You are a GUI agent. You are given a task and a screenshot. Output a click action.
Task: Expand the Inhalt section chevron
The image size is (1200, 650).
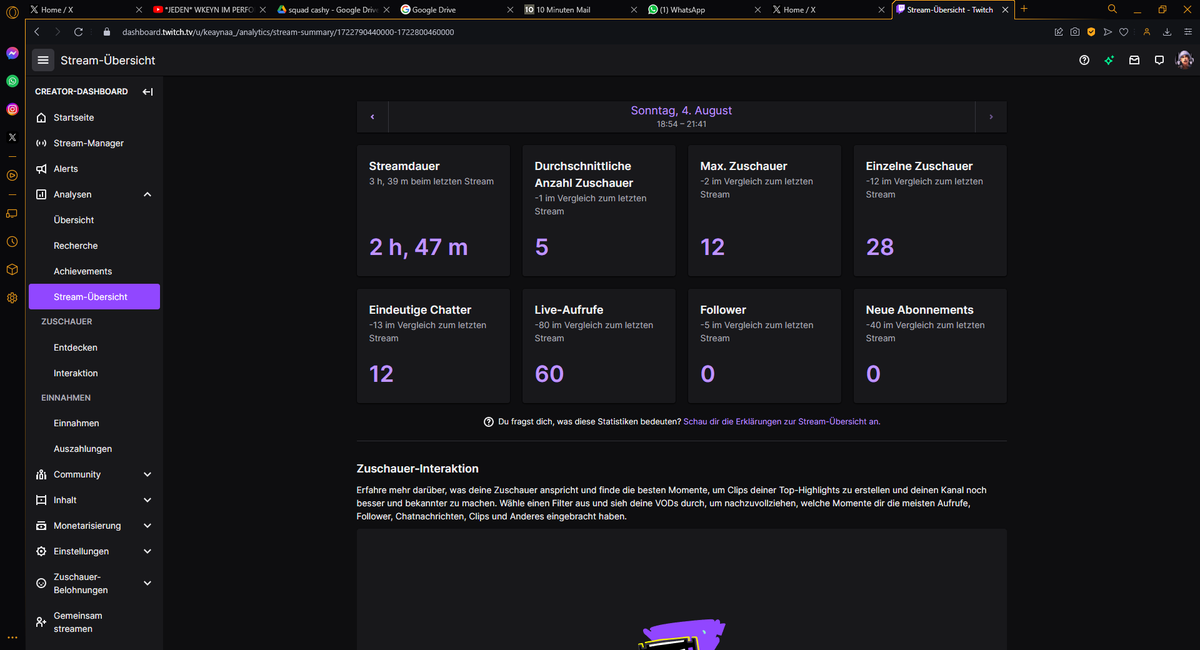coord(148,500)
